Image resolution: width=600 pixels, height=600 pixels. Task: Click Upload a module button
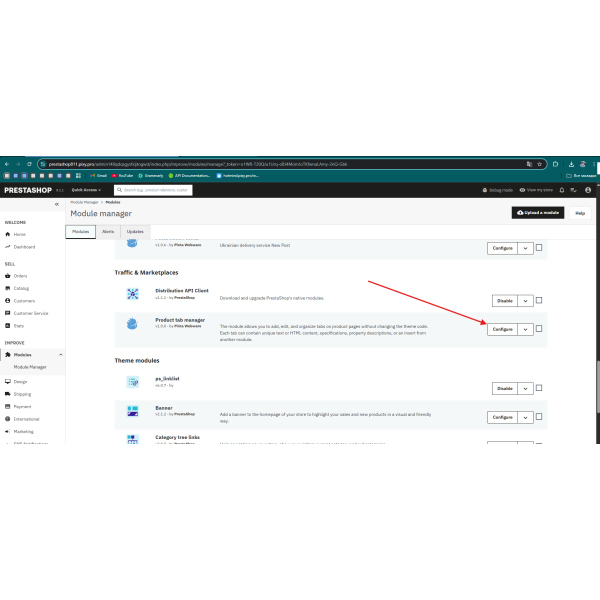(x=538, y=213)
